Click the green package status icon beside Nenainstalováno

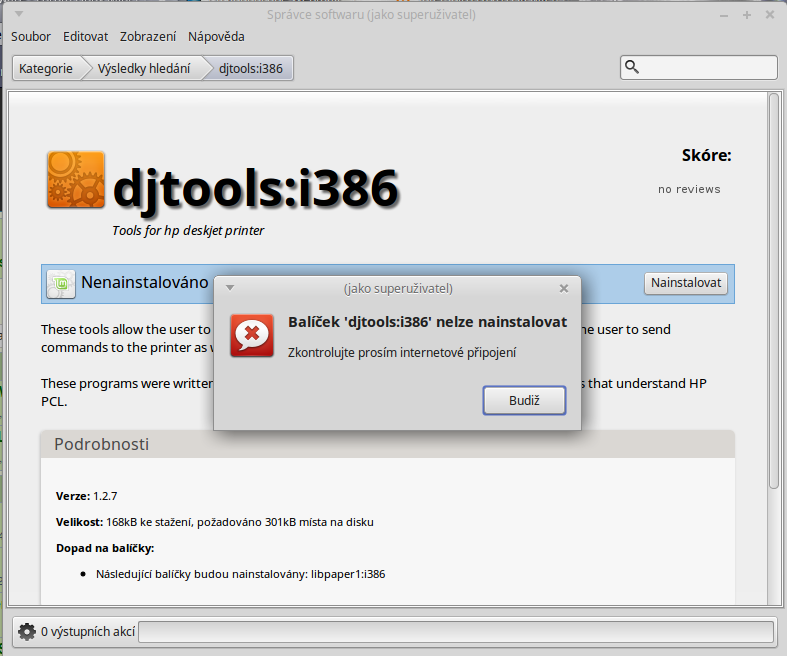[x=61, y=284]
